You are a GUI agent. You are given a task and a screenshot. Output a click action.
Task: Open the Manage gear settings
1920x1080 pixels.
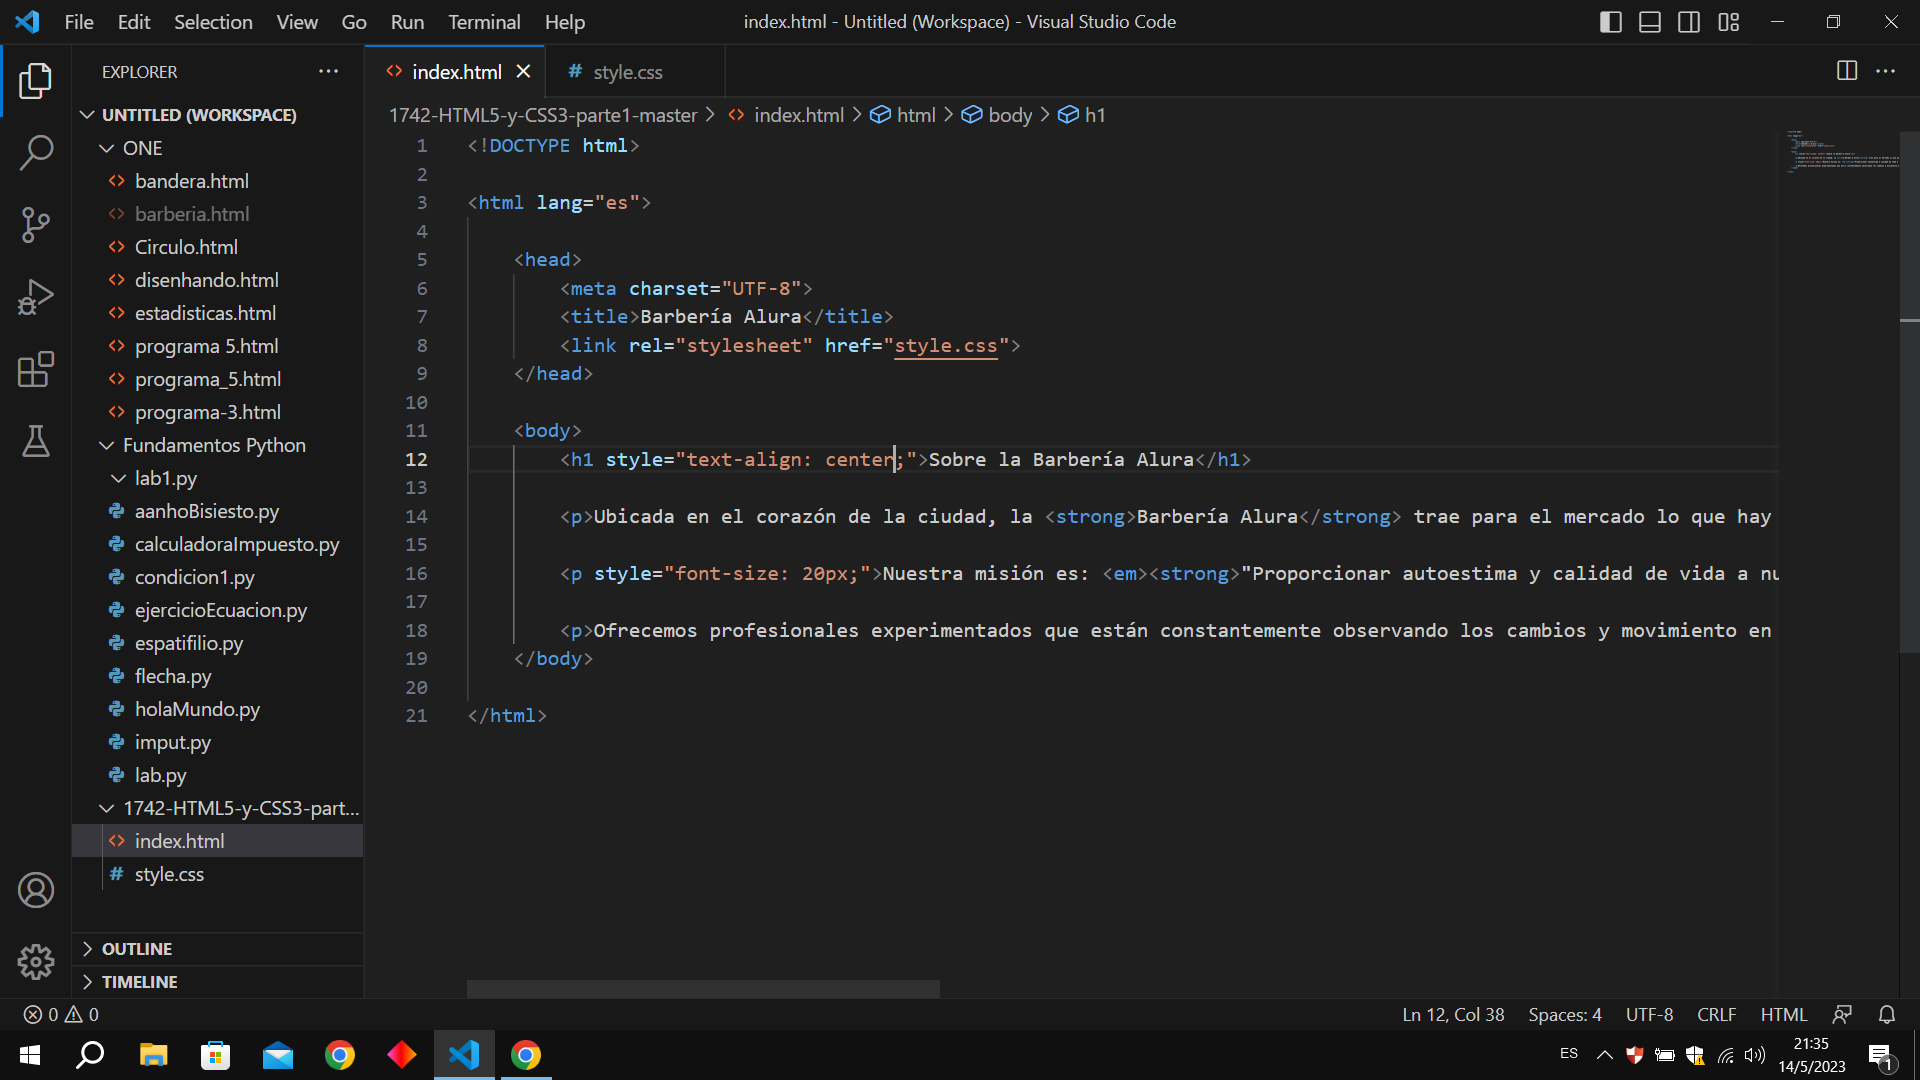point(36,962)
